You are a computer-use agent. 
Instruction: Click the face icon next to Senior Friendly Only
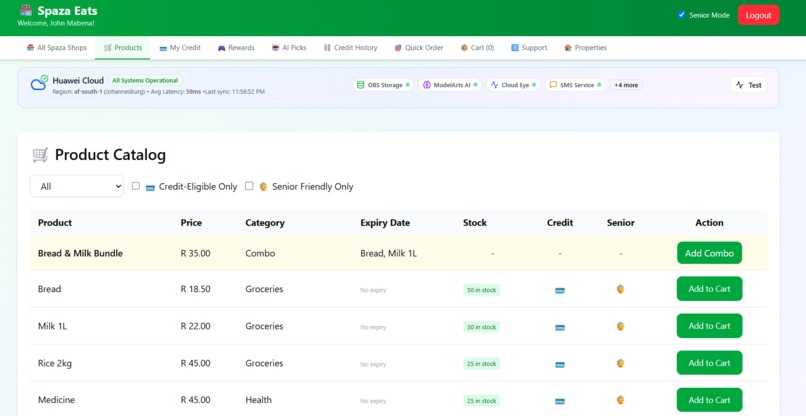tap(263, 187)
